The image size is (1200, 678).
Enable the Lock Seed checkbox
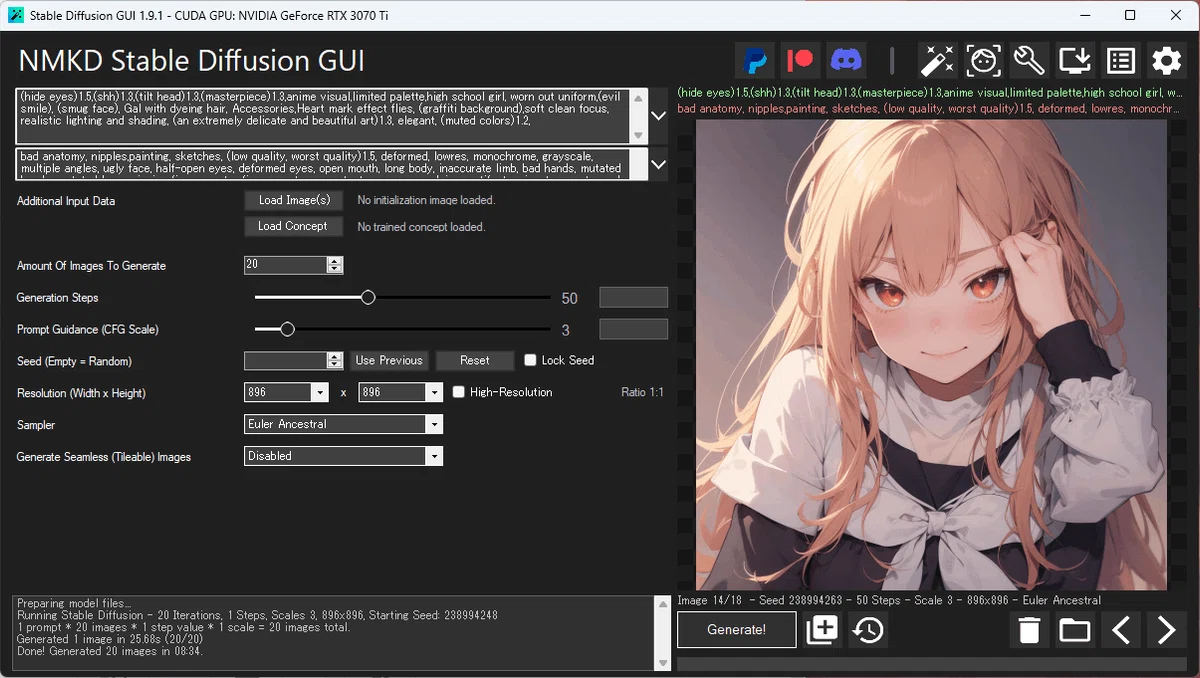530,360
